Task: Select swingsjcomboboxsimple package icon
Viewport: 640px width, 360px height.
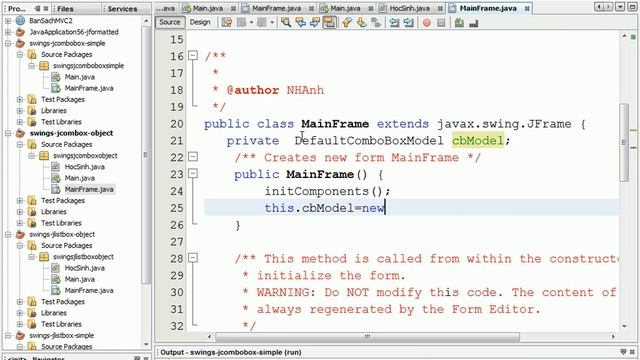Action: [x=44, y=65]
